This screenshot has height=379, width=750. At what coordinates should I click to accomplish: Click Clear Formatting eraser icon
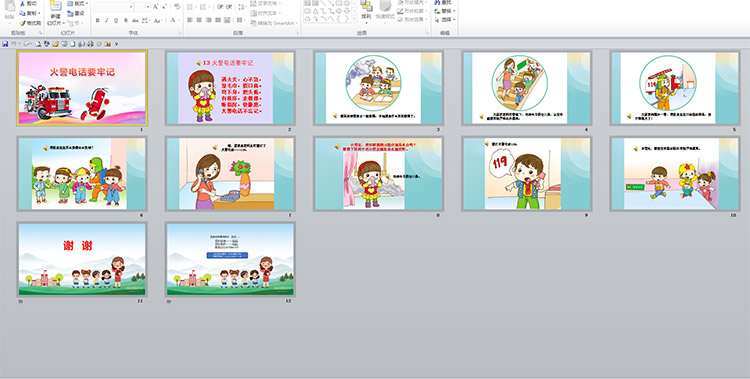click(177, 7)
